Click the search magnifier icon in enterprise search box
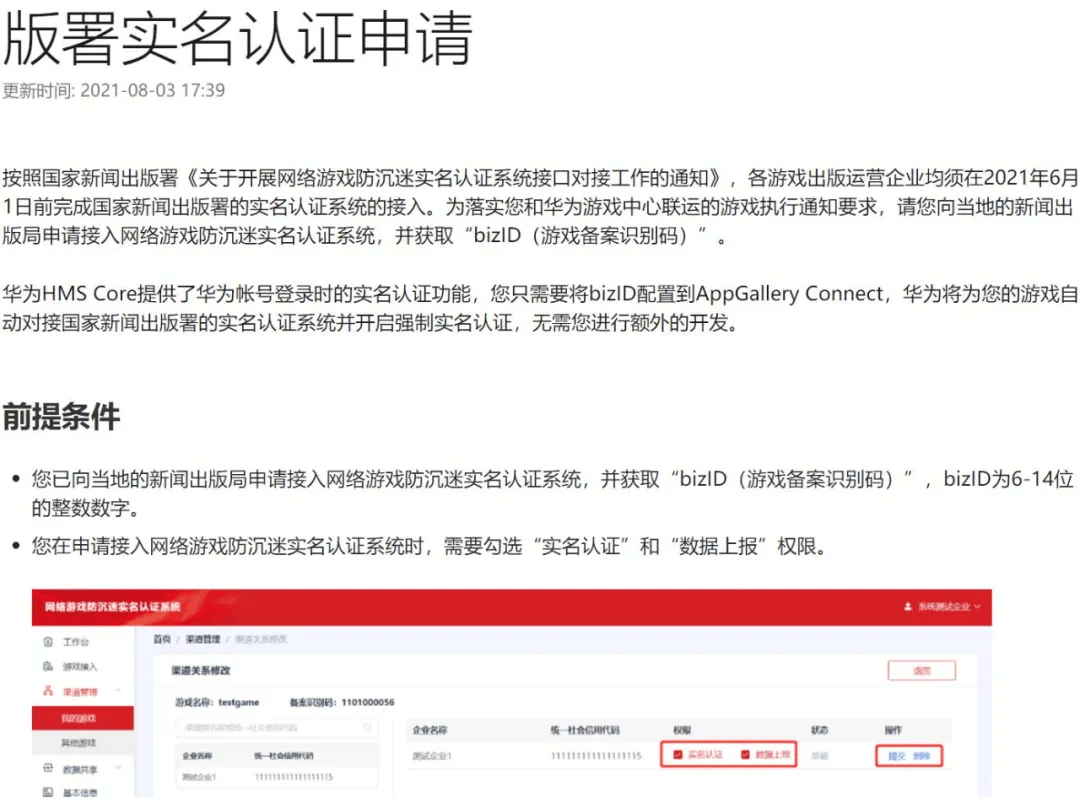This screenshot has height=803, width=1080. [x=368, y=727]
